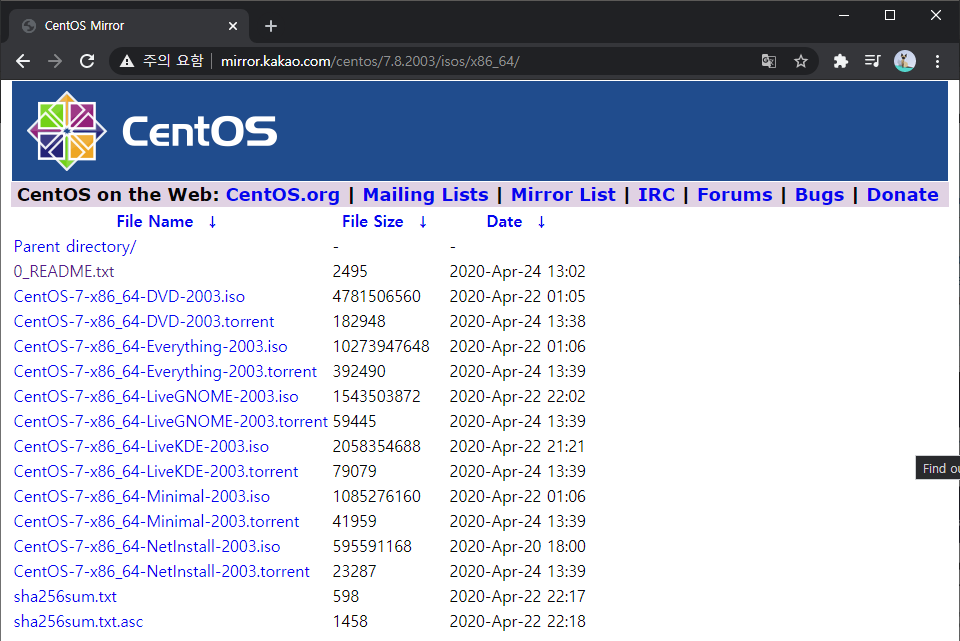Open a new browser tab

[271, 26]
